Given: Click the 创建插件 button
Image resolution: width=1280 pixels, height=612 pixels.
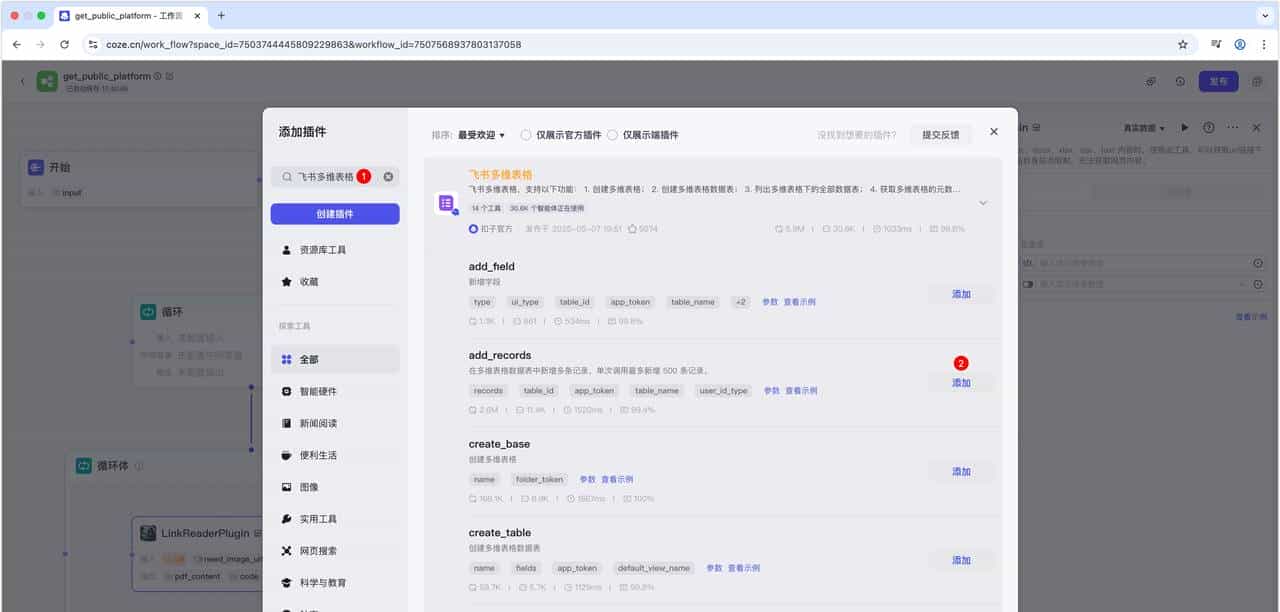Looking at the screenshot, I should point(333,214).
